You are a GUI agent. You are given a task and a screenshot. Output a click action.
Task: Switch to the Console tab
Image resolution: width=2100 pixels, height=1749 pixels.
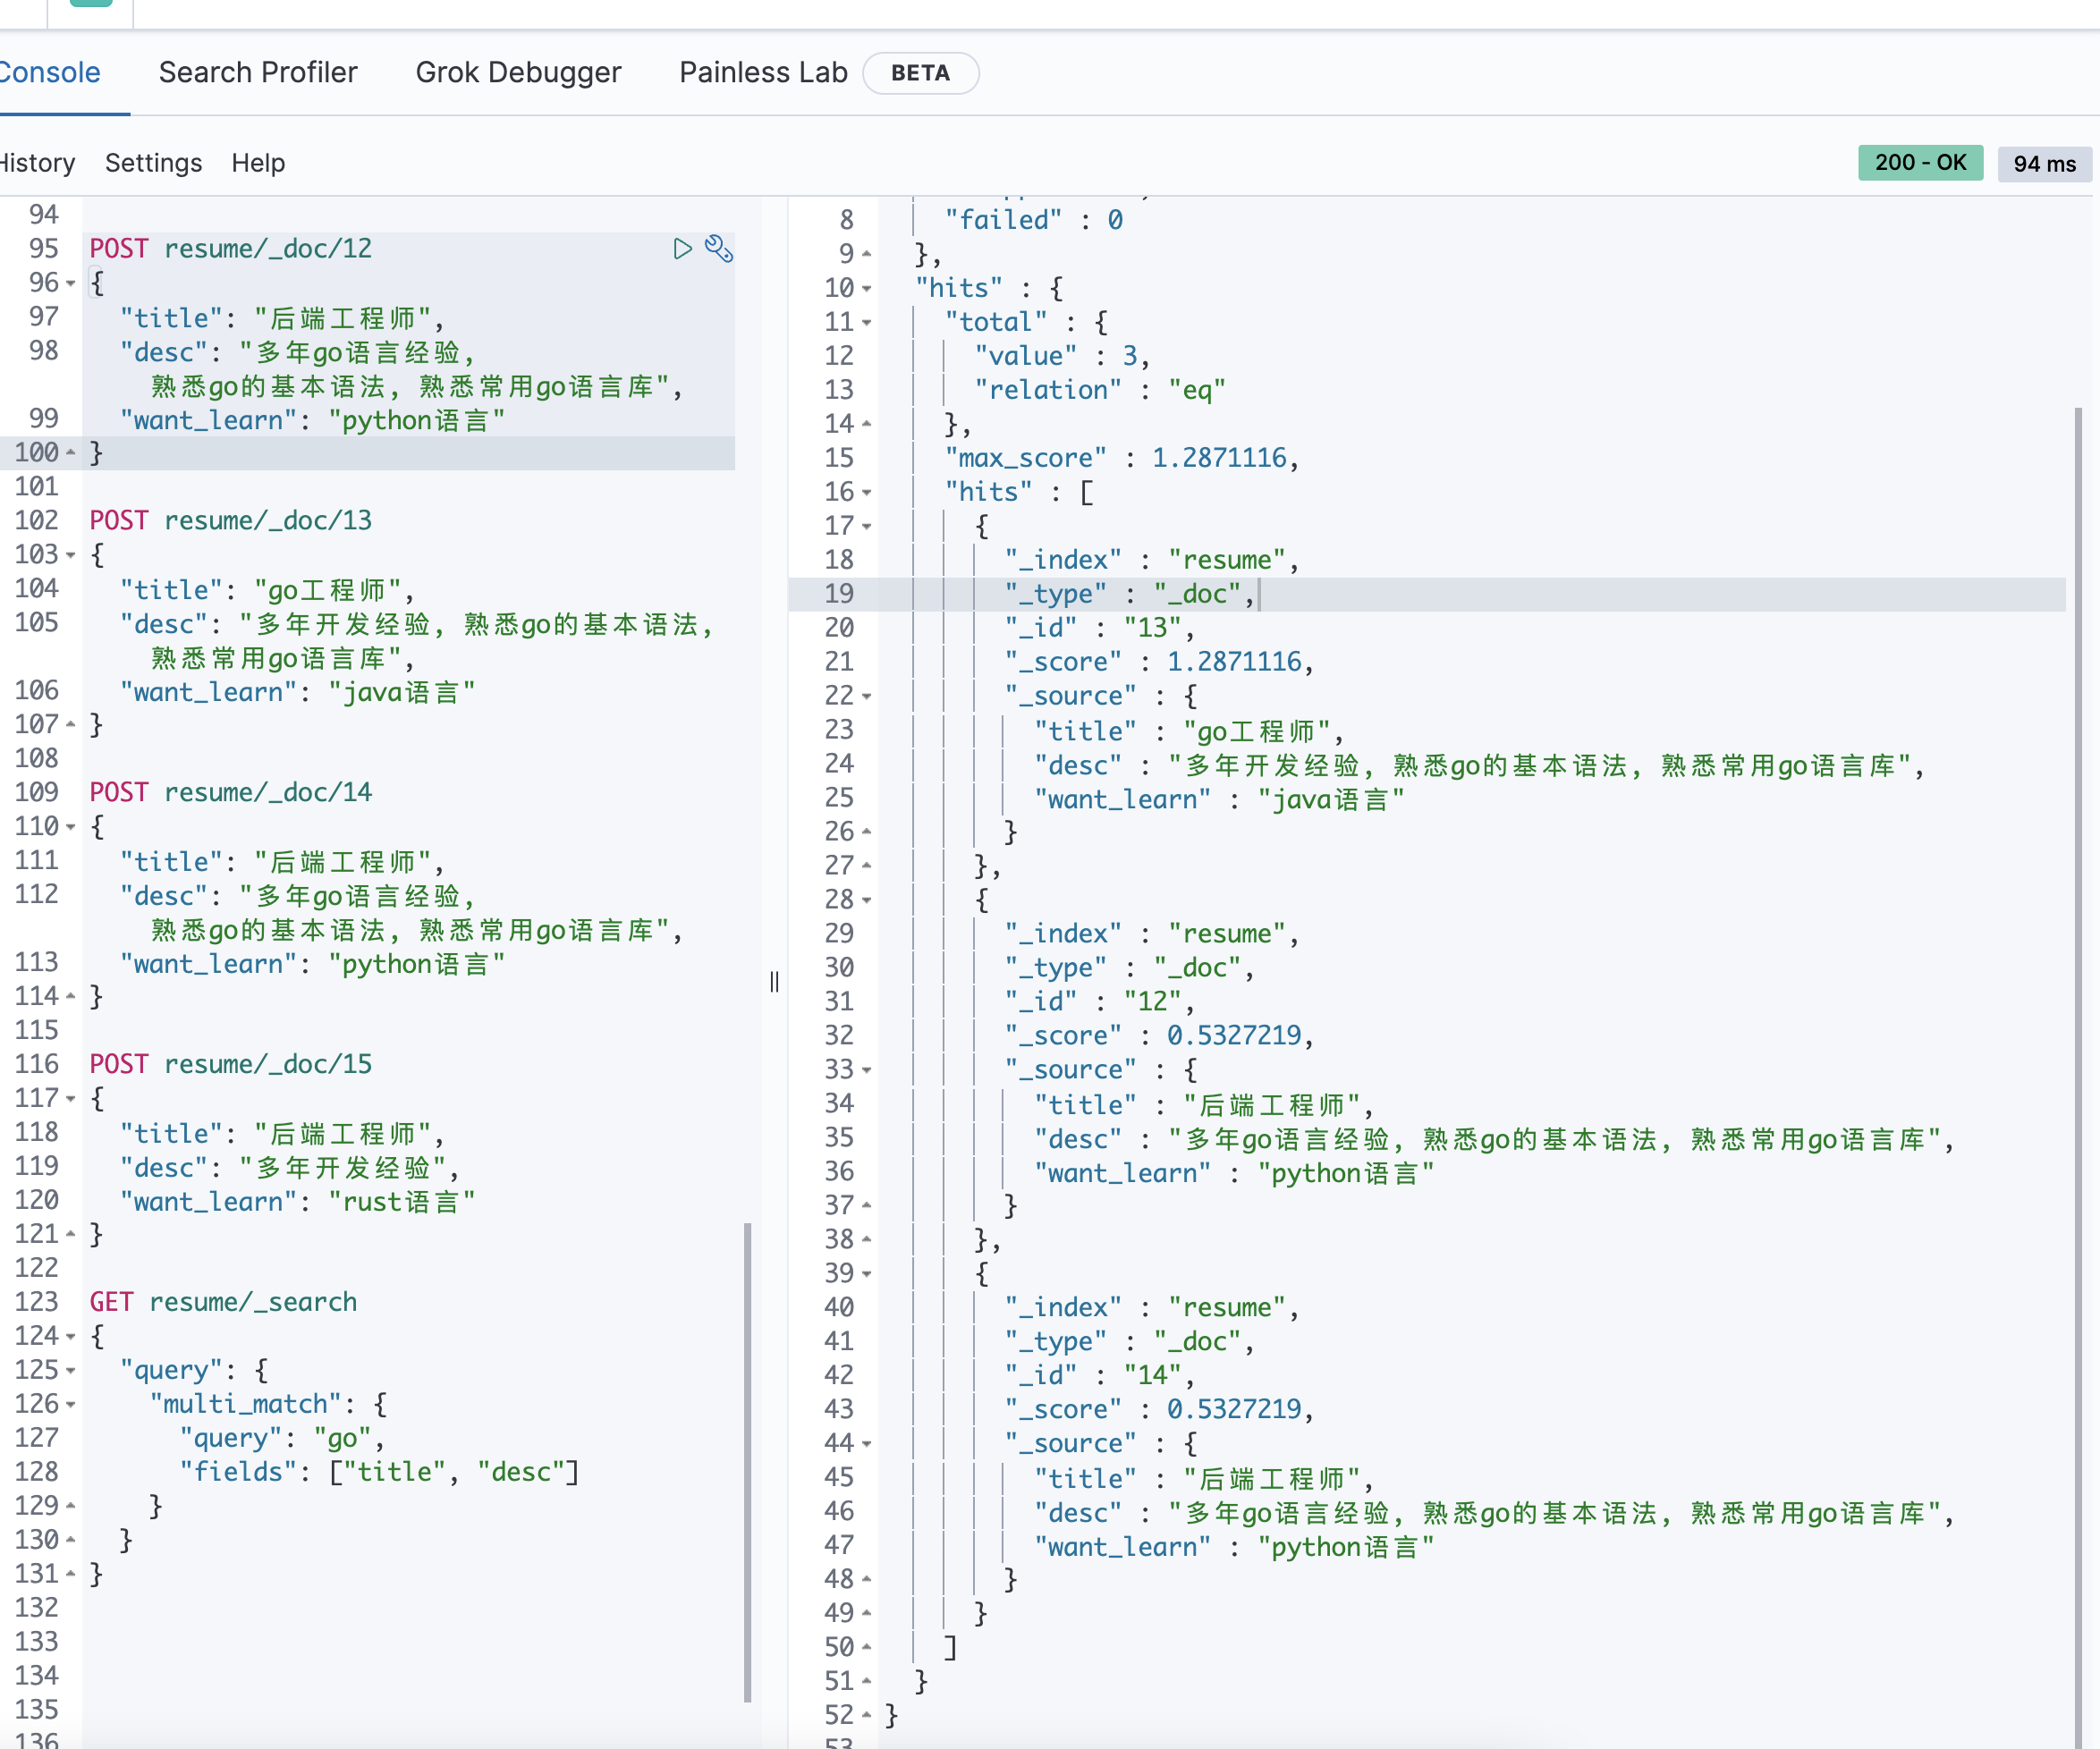click(49, 73)
